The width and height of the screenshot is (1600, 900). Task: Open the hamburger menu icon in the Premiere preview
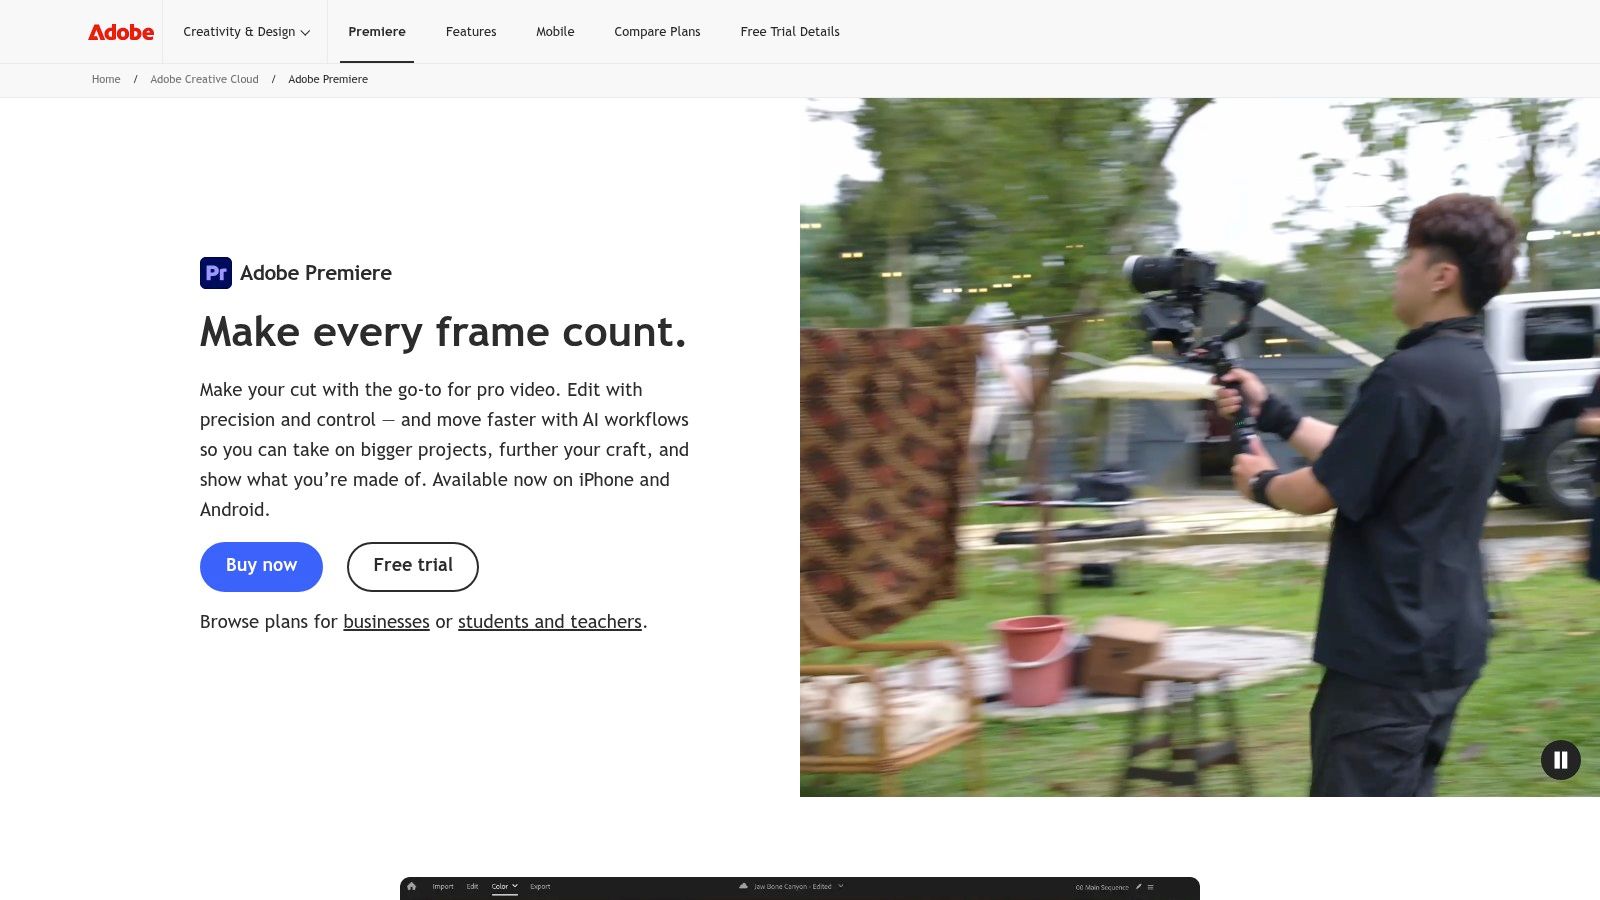(1150, 887)
